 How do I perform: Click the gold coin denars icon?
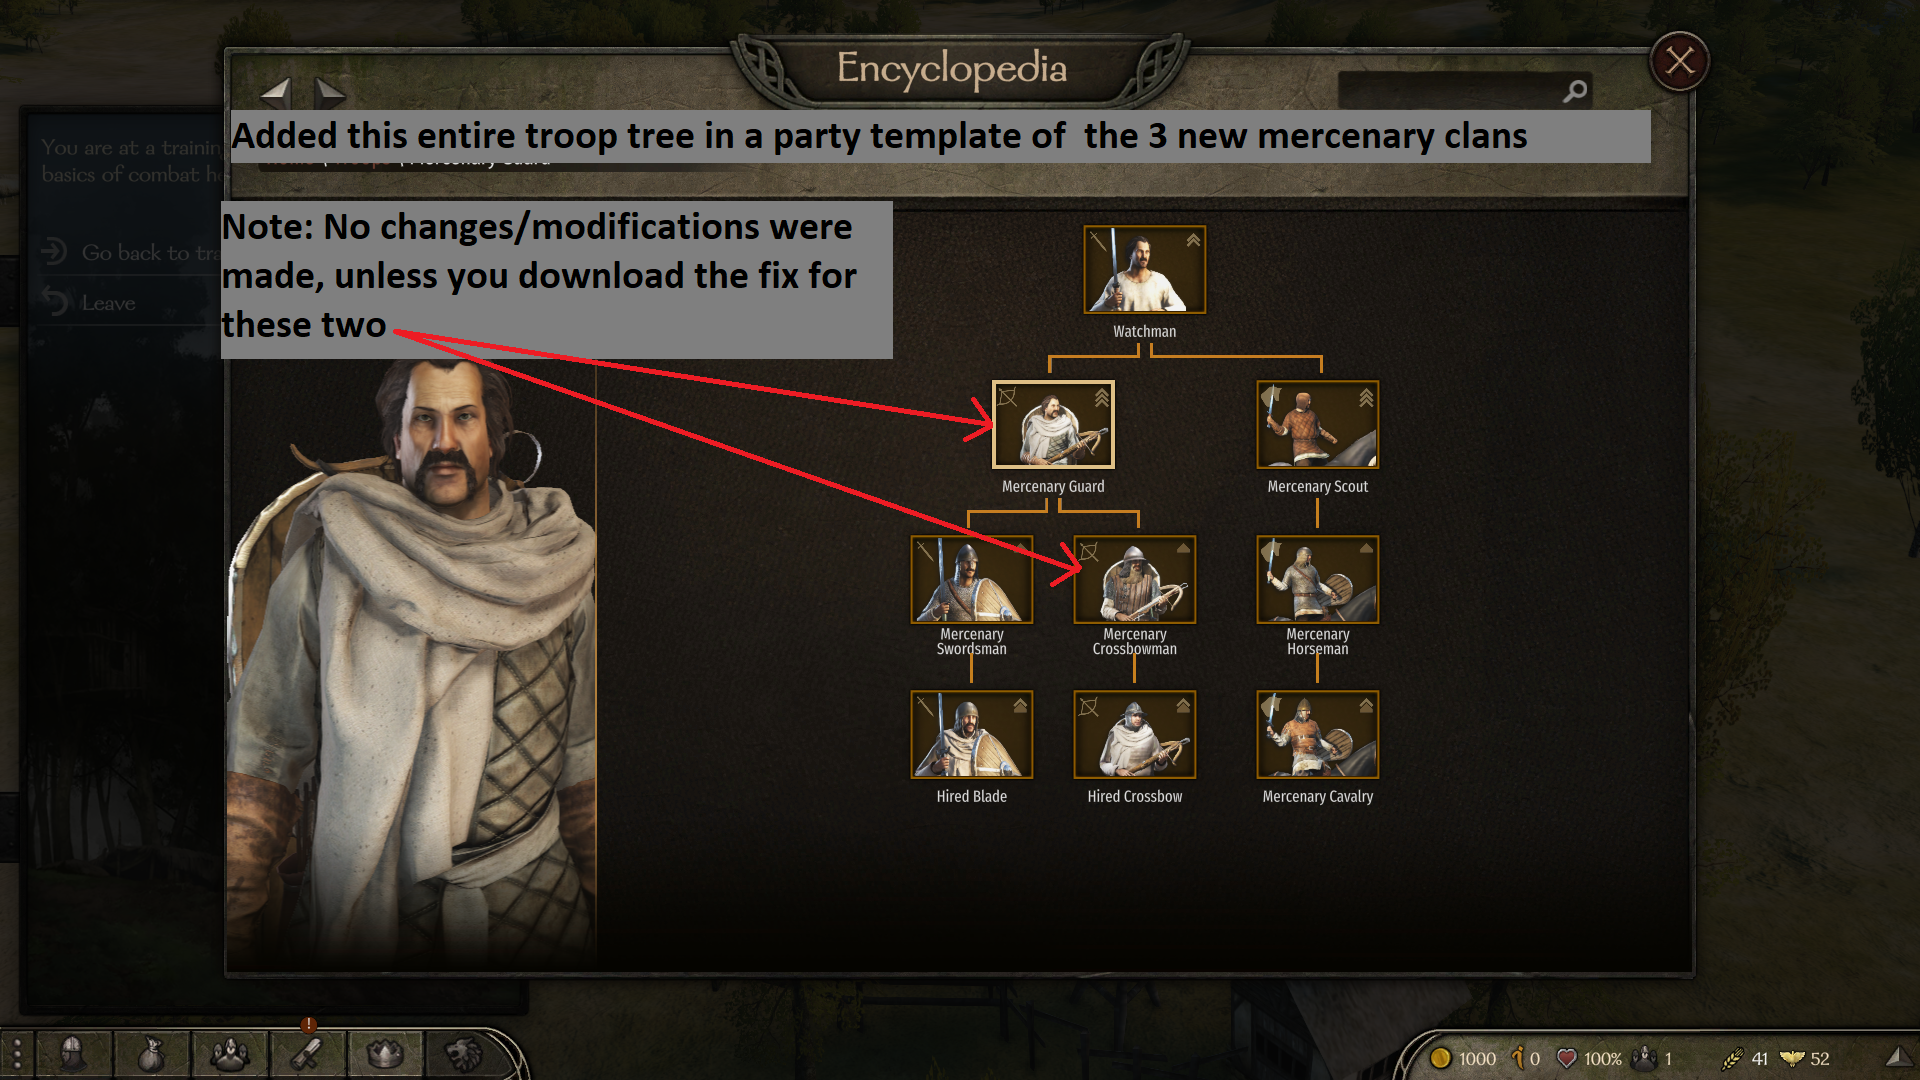pyautogui.click(x=1441, y=1058)
